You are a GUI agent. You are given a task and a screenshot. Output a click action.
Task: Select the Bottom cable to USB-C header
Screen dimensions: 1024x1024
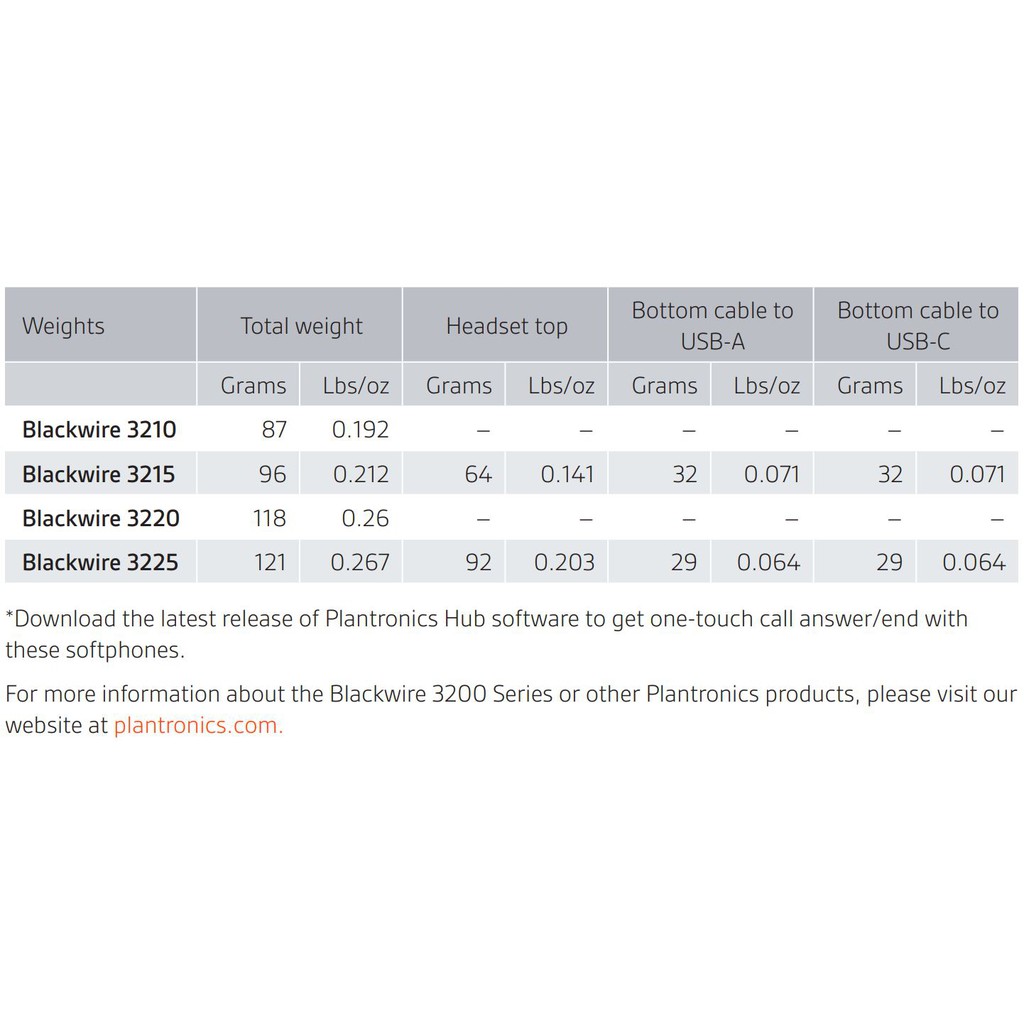tap(917, 326)
